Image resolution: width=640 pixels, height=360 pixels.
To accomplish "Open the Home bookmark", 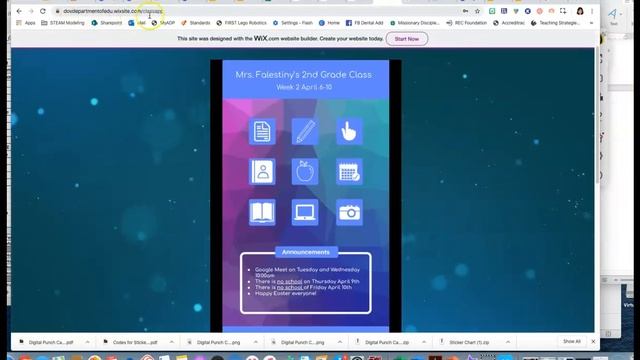I will pos(329,23).
